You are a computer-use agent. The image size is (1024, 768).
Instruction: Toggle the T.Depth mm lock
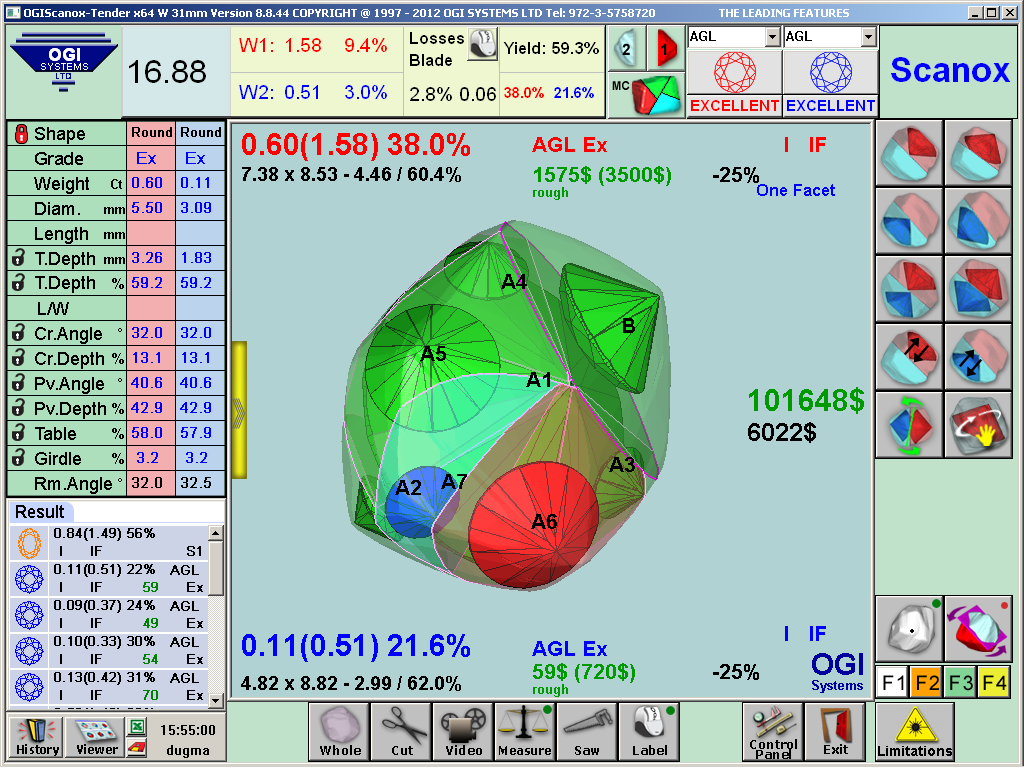[19, 259]
